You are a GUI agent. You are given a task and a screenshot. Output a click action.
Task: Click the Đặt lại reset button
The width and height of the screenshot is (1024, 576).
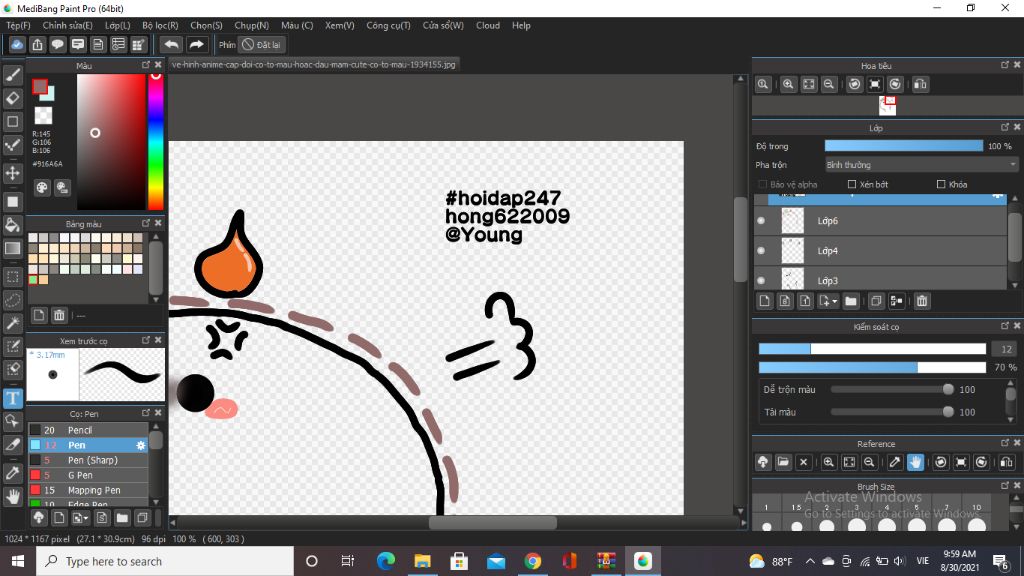click(261, 44)
